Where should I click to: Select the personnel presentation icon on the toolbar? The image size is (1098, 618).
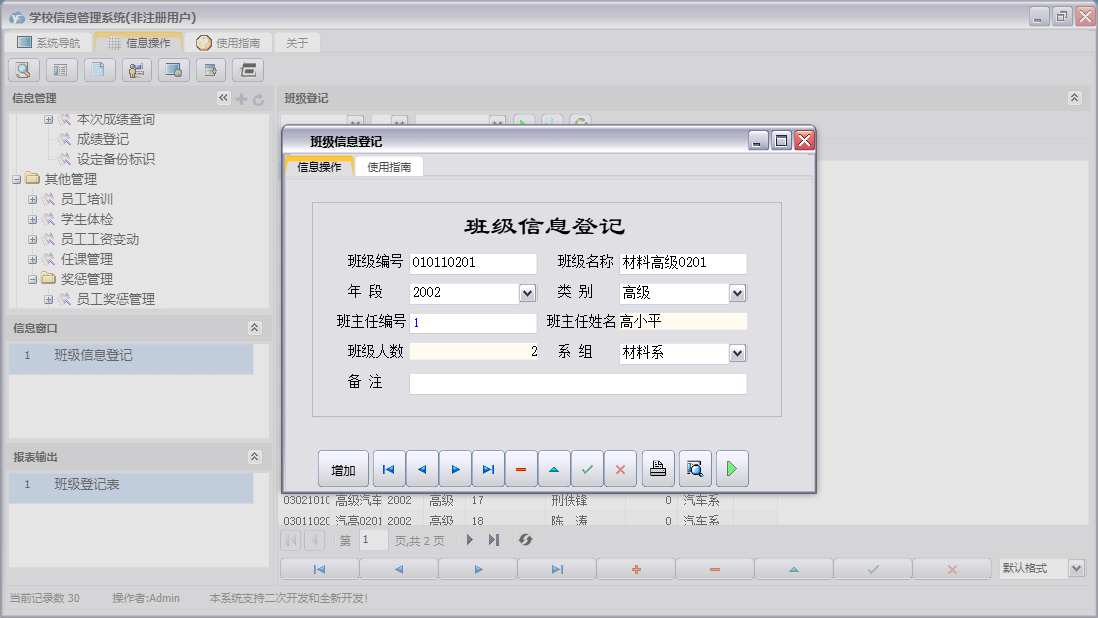click(136, 70)
